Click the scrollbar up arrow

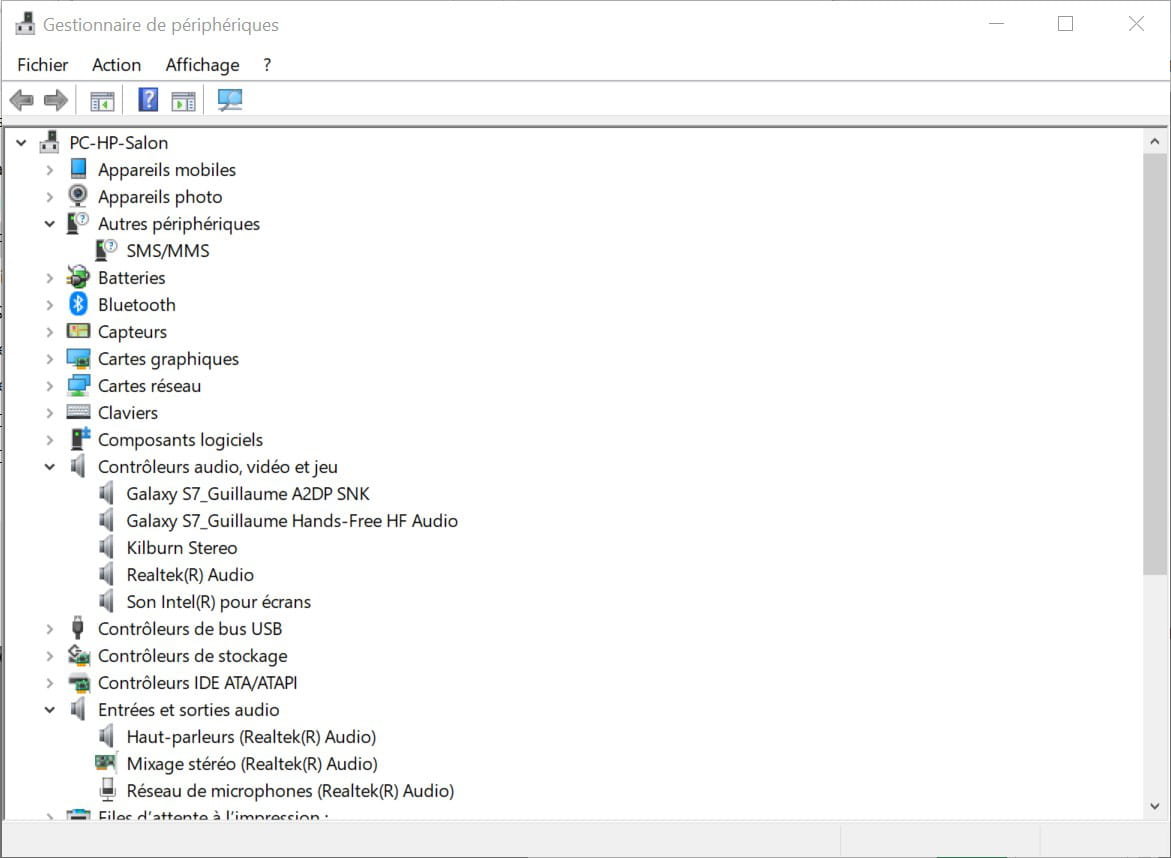(x=1155, y=140)
